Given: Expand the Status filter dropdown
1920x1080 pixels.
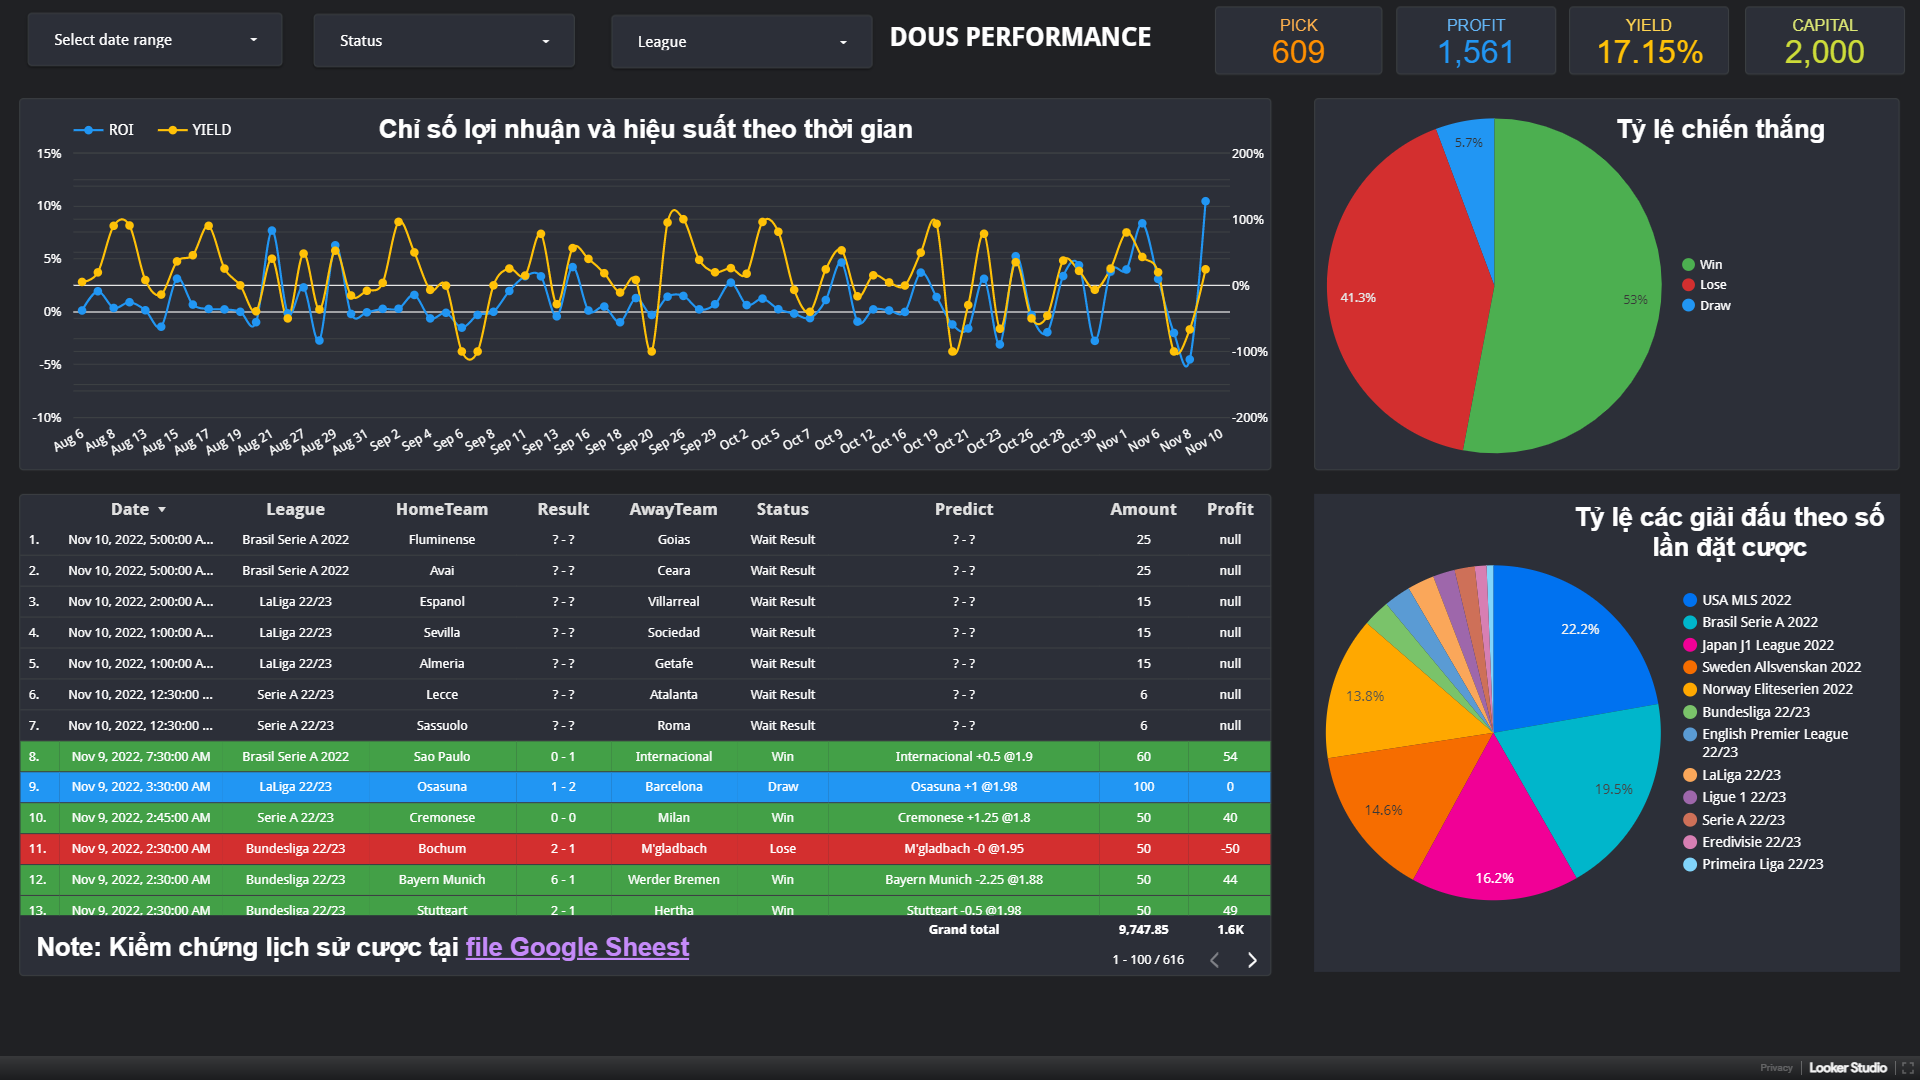Looking at the screenshot, I should (444, 41).
